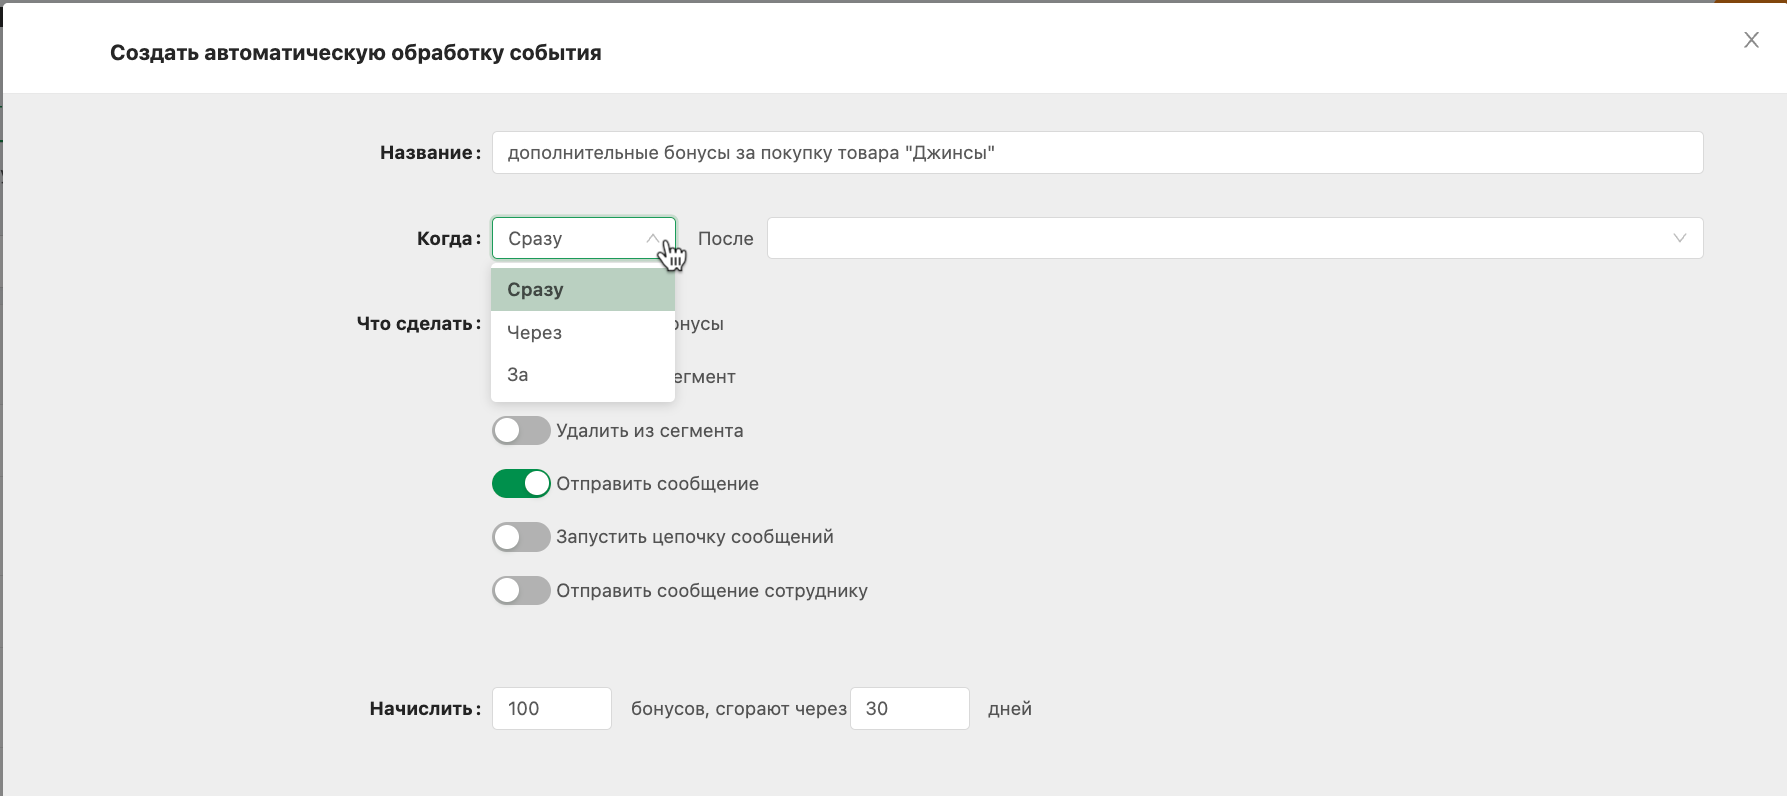Click the "Что сделать:" label
Screen dimensions: 1787x796
[419, 324]
